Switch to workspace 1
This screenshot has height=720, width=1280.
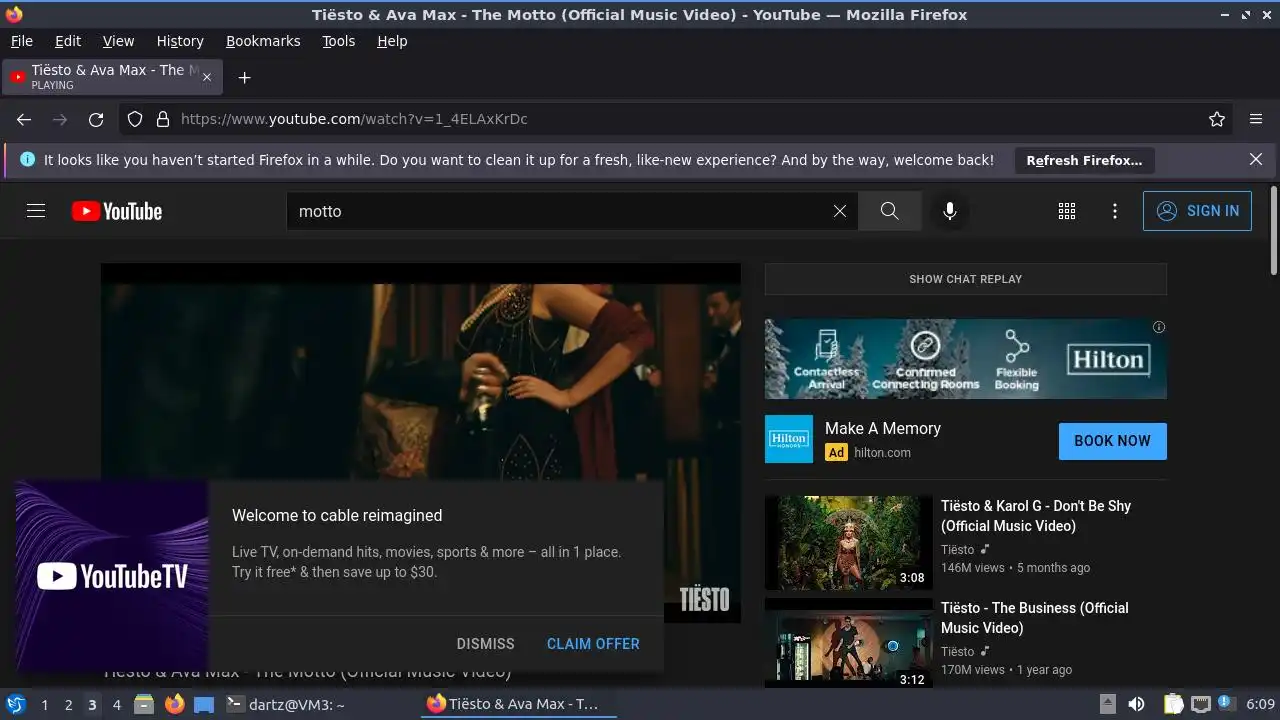tap(44, 705)
